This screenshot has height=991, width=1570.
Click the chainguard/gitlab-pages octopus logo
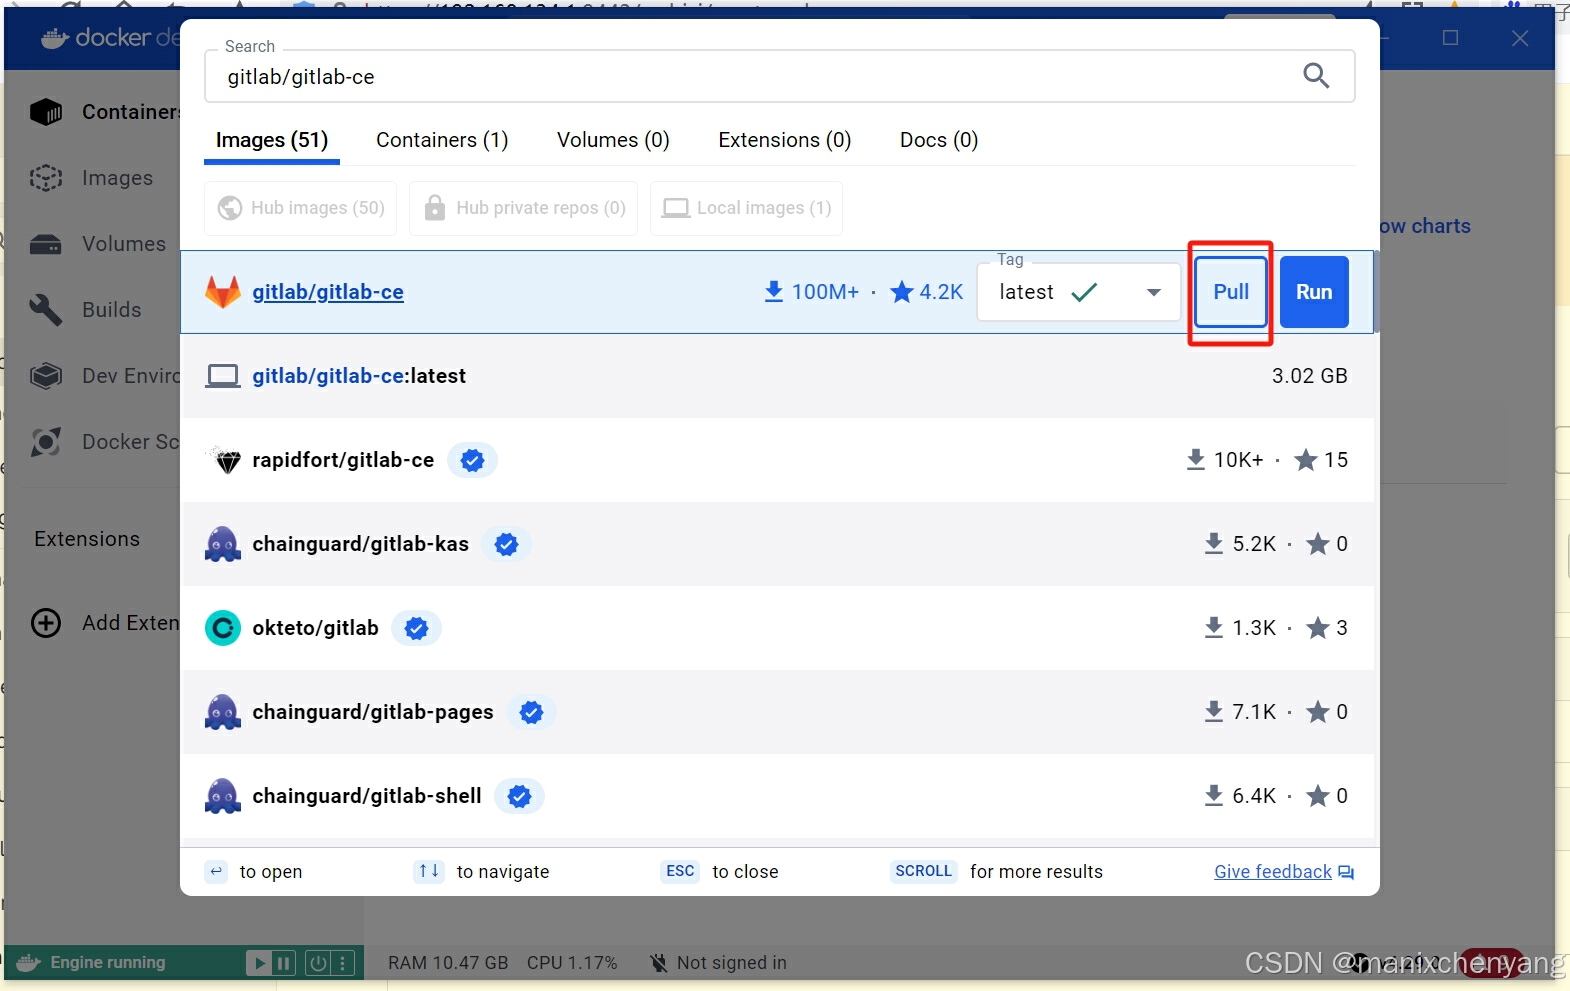(x=223, y=712)
